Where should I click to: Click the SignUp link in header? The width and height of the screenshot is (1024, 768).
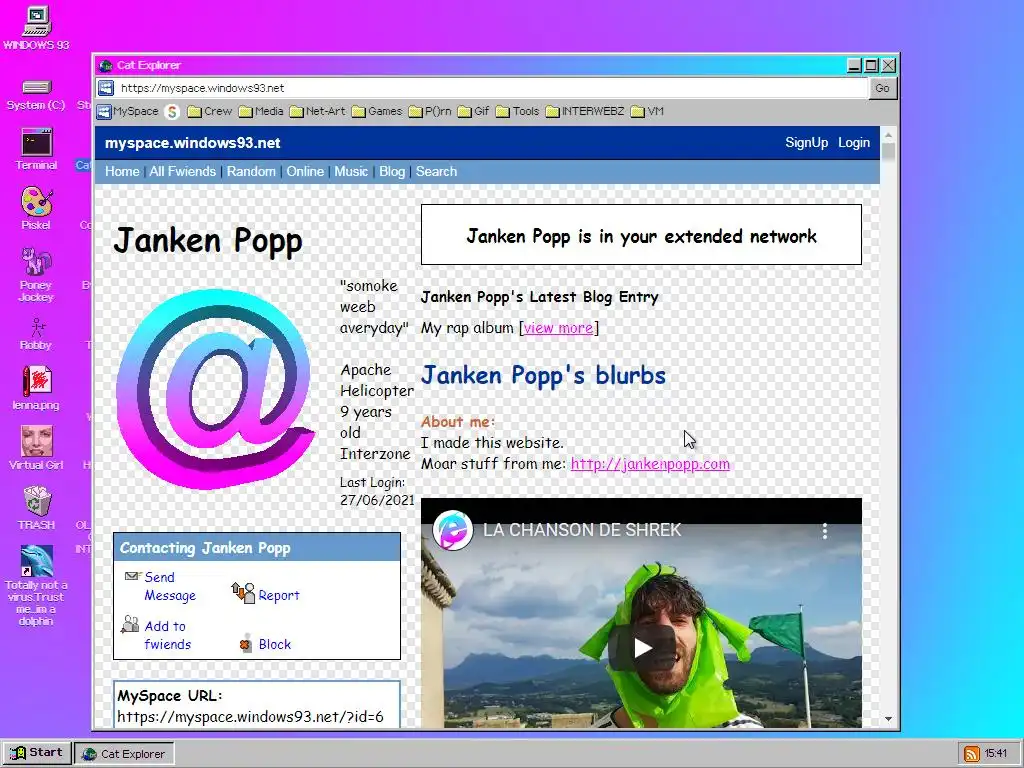(807, 142)
